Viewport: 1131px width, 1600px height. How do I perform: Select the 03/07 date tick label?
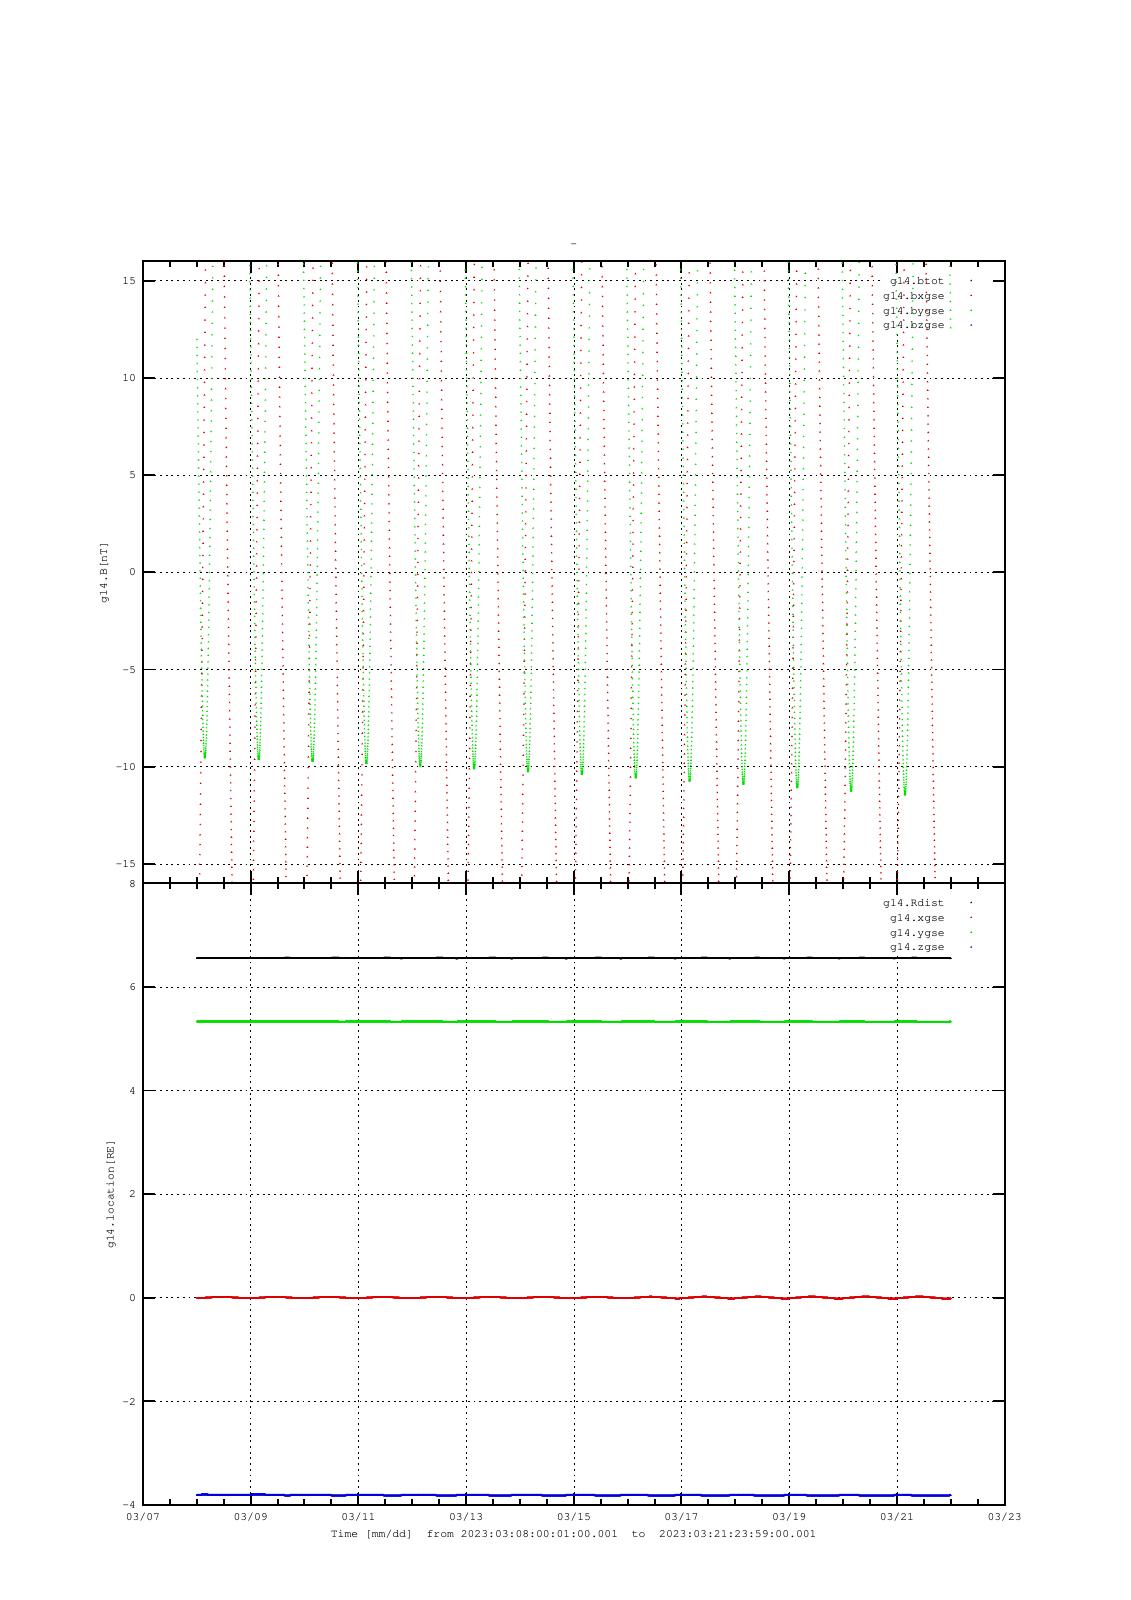pos(143,1517)
